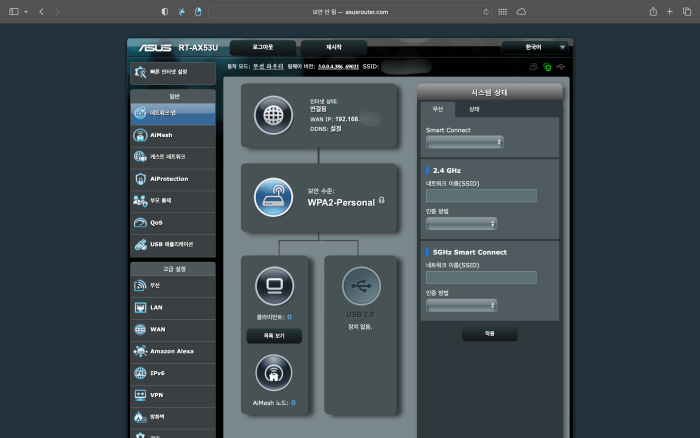Click the Clients (클라이언트) count 0
700x438 pixels.
pos(289,317)
